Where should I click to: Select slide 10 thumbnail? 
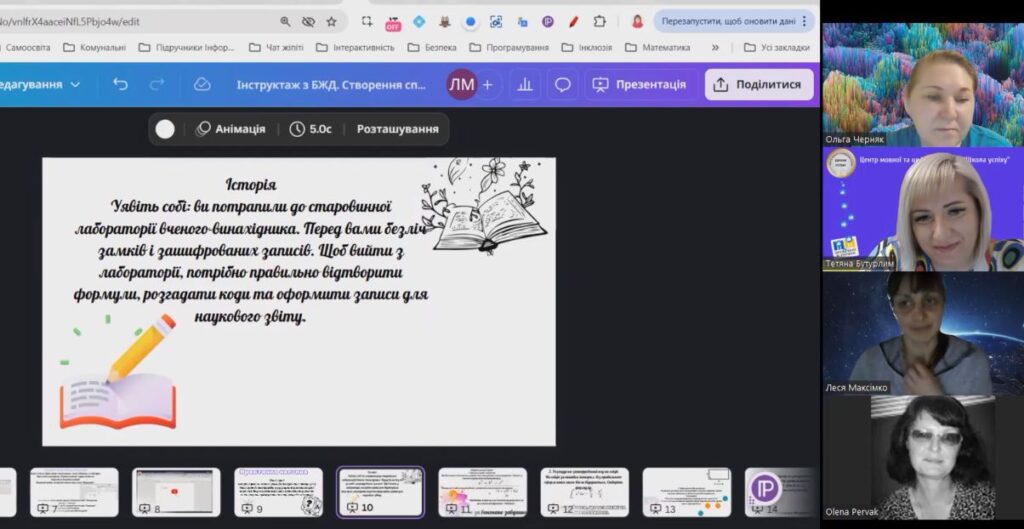tap(381, 492)
